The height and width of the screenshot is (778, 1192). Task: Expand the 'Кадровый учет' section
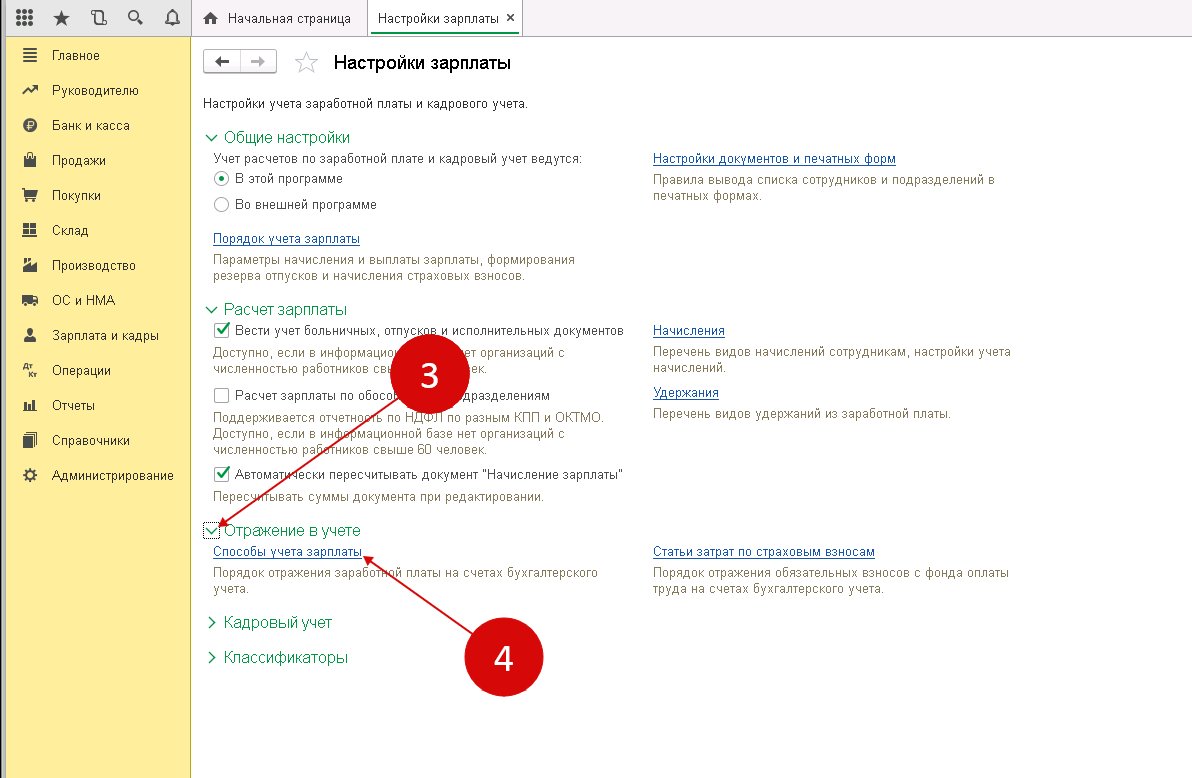point(211,623)
